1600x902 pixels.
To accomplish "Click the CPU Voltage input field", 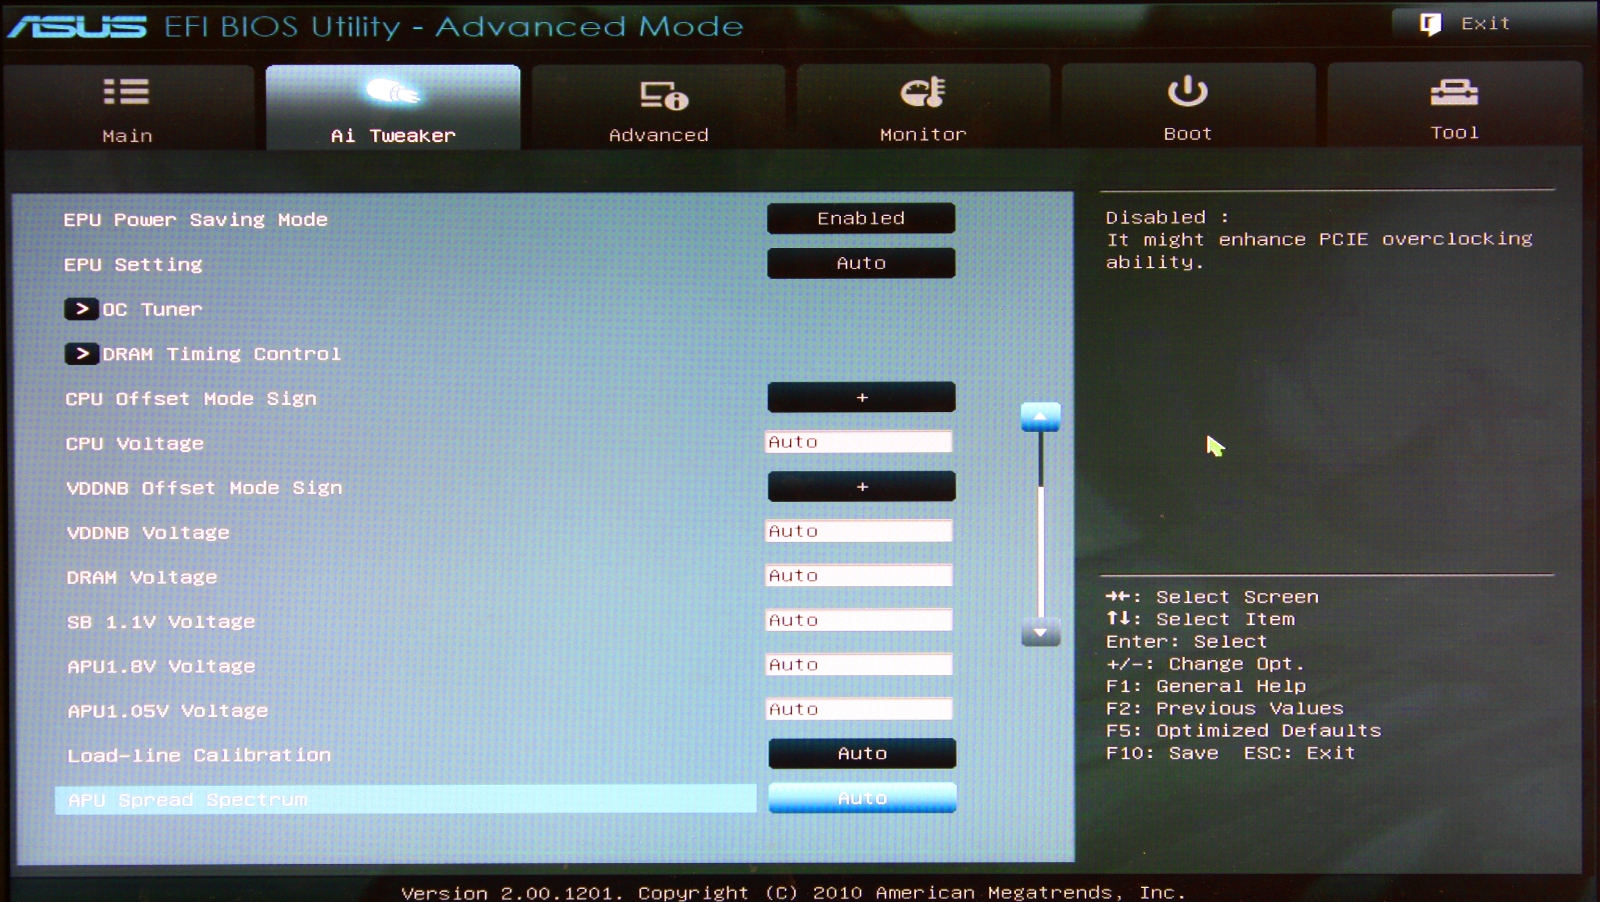I will coord(858,442).
